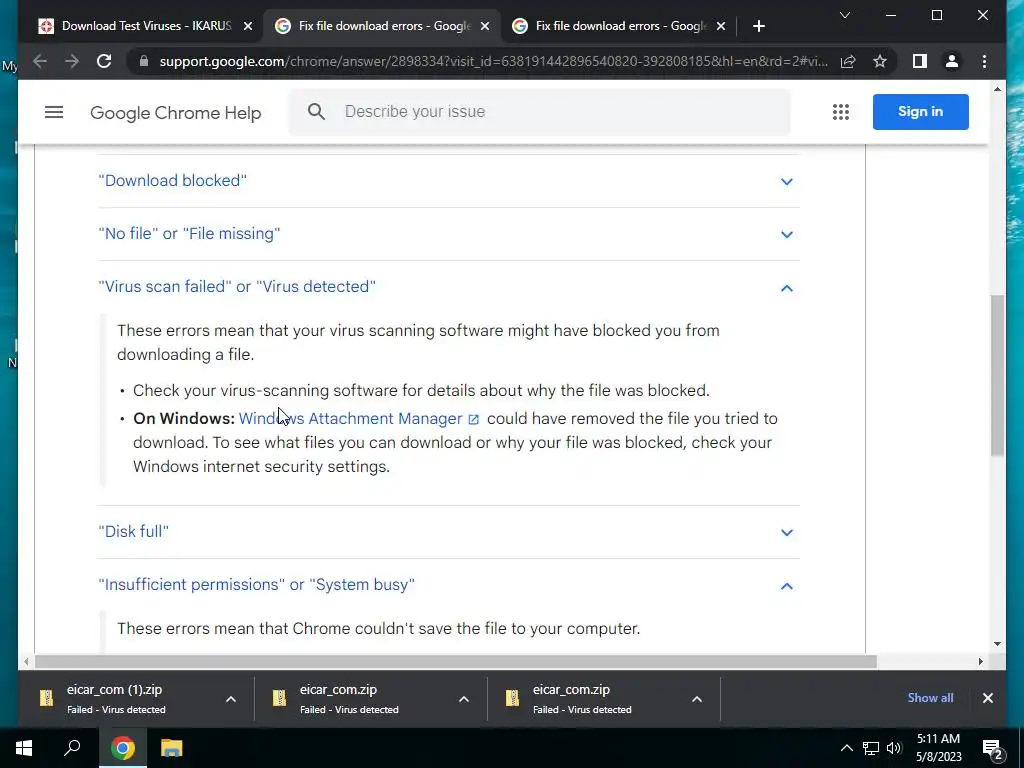The height and width of the screenshot is (768, 1024).
Task: Open the Windows Start menu
Action: (24, 748)
